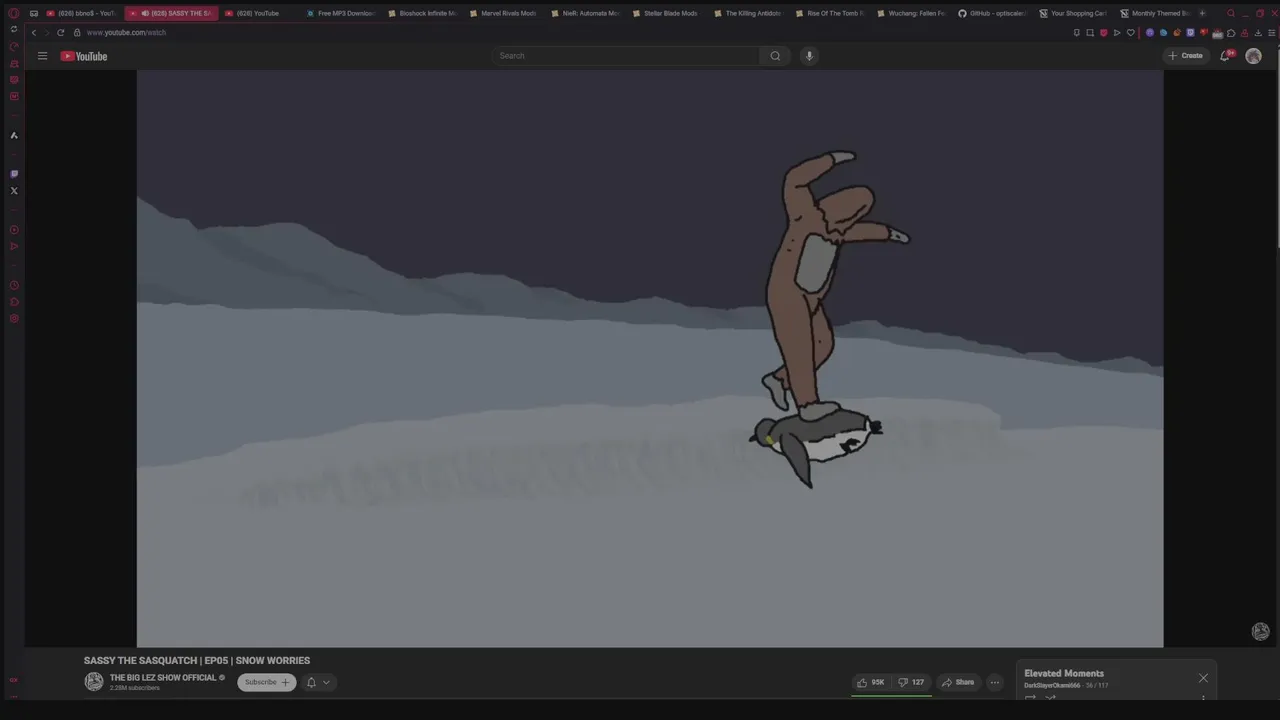This screenshot has height=720, width=1280.
Task: Open the 'Rise Of The Tomb R...' tab
Action: [x=829, y=13]
